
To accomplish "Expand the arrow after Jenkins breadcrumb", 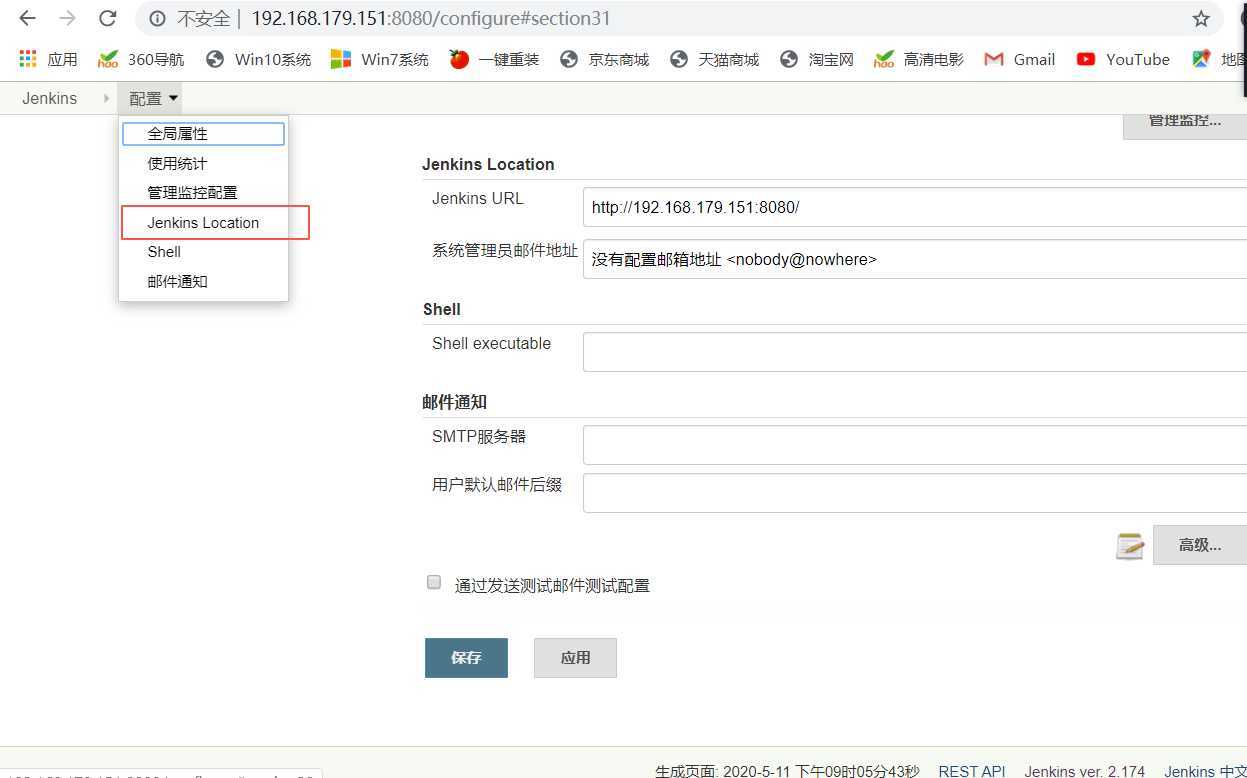I will coord(105,98).
